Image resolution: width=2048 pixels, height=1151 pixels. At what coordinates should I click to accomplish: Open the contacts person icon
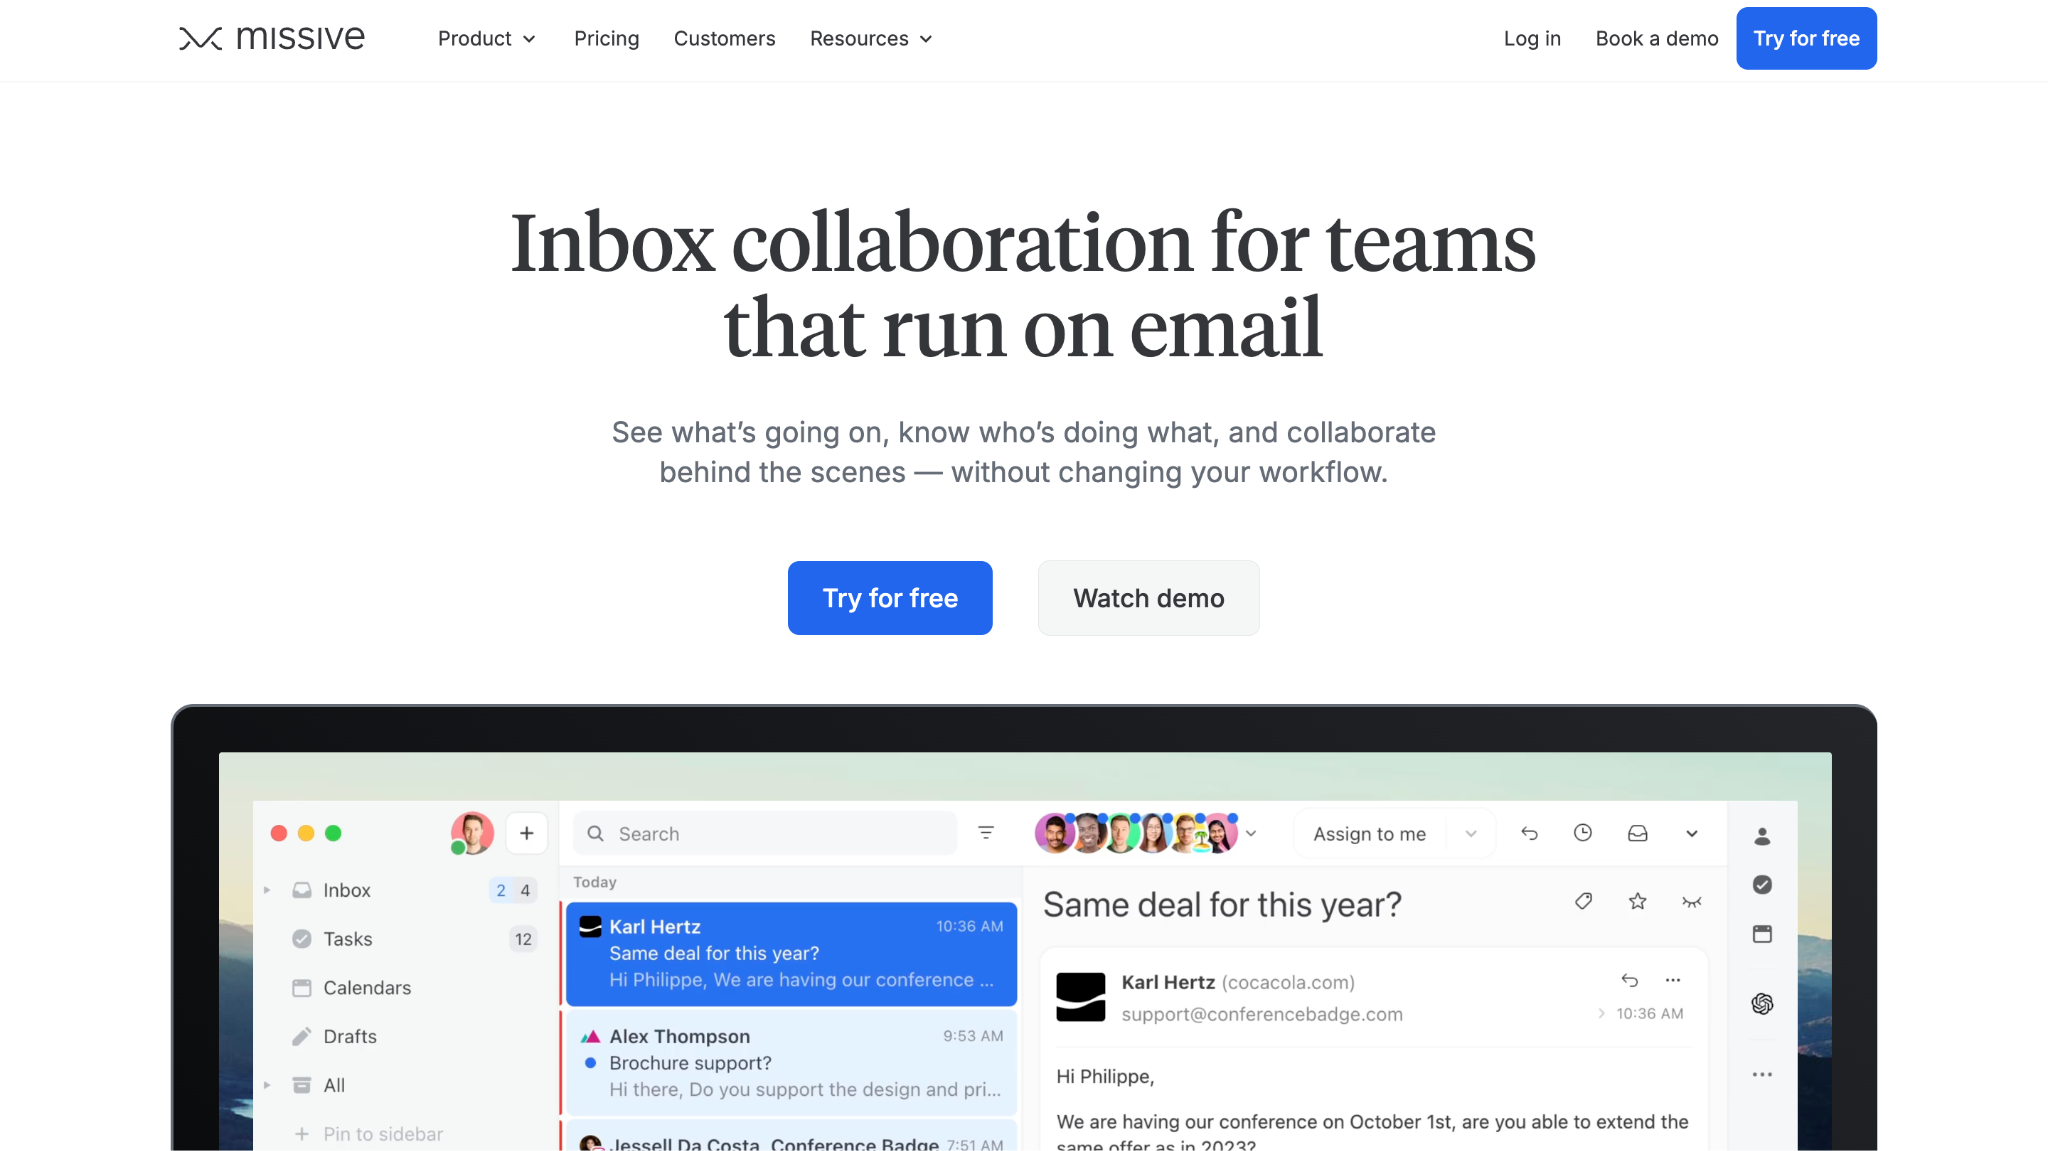click(x=1762, y=836)
